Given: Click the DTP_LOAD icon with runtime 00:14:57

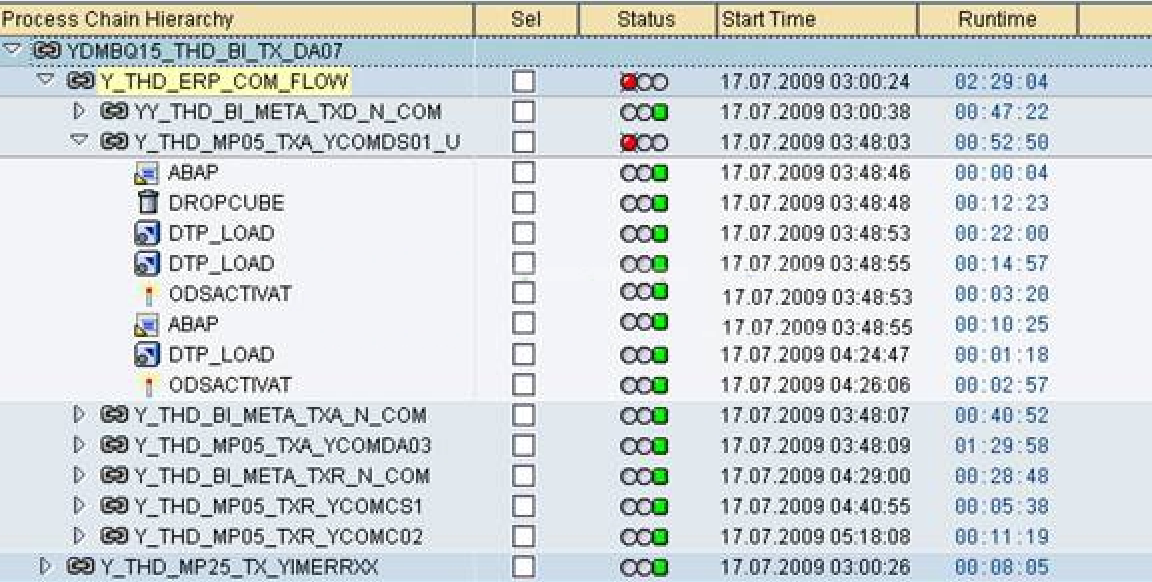Looking at the screenshot, I should (148, 263).
